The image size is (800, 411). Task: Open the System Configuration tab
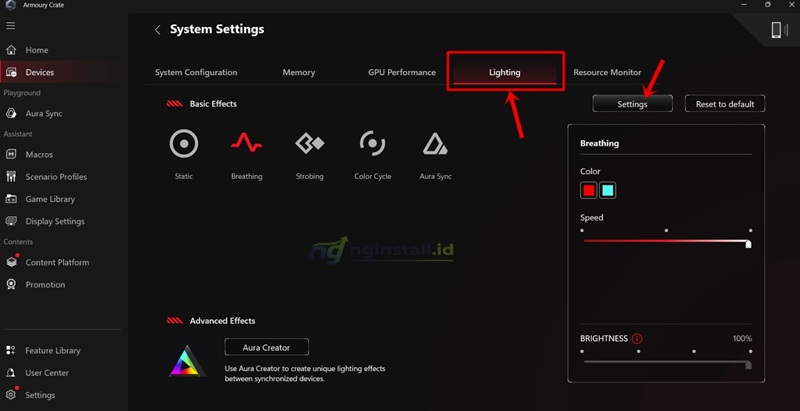point(196,72)
